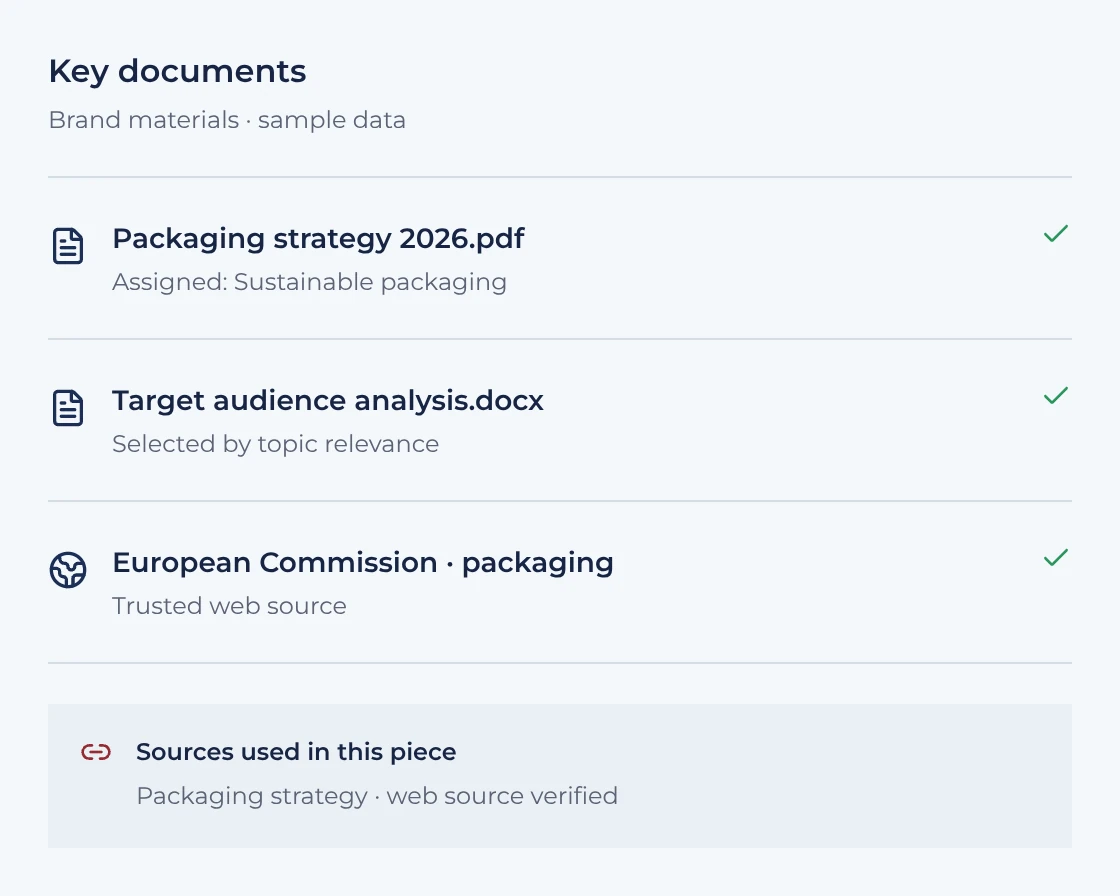Click the green checkmark for Packaging strategy 2026.pdf
This screenshot has width=1120, height=896.
[x=1056, y=234]
